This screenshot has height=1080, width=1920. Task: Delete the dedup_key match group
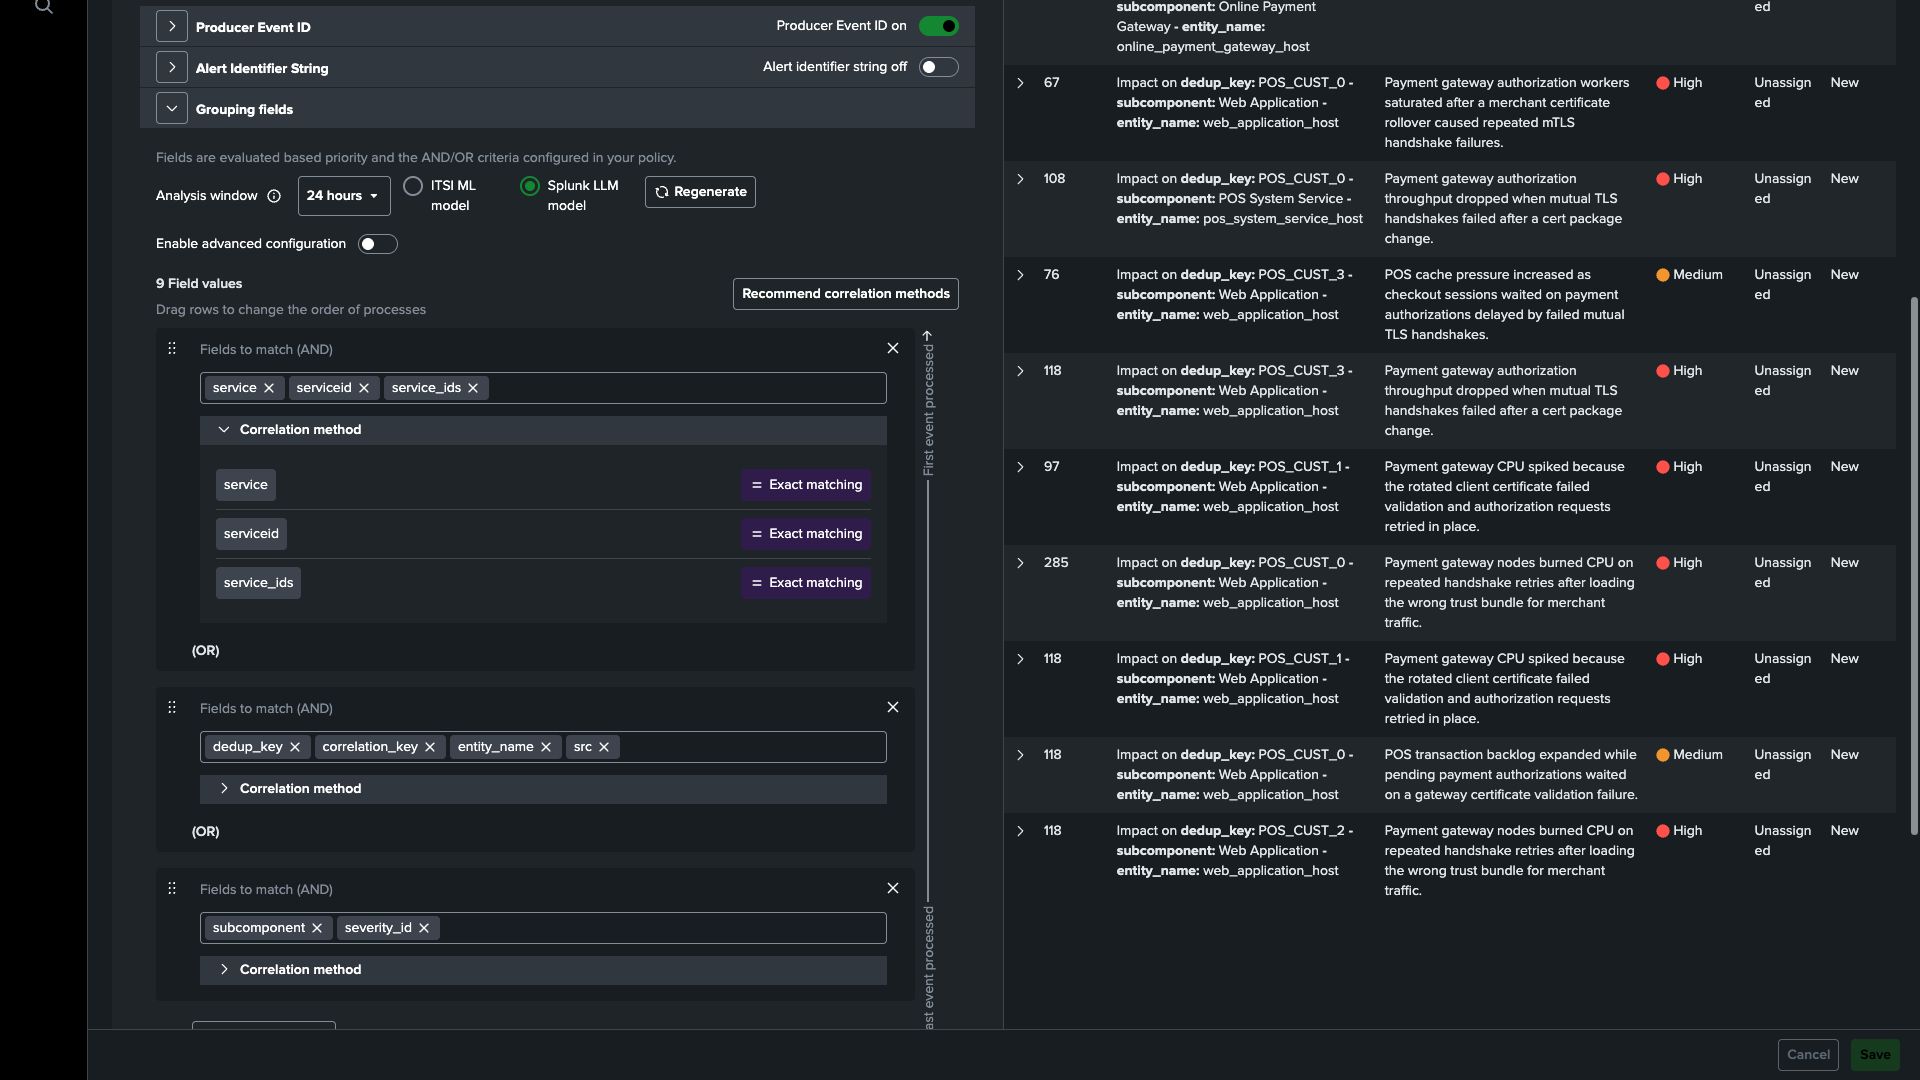click(893, 707)
